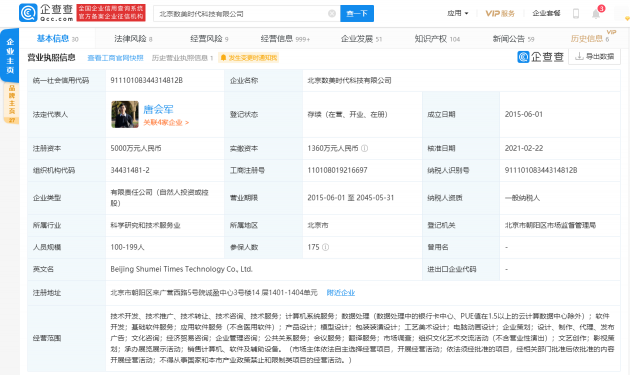The width and height of the screenshot is (630, 375).
Task: Open 企业套餐 in the header
Action: pyautogui.click(x=546, y=13)
